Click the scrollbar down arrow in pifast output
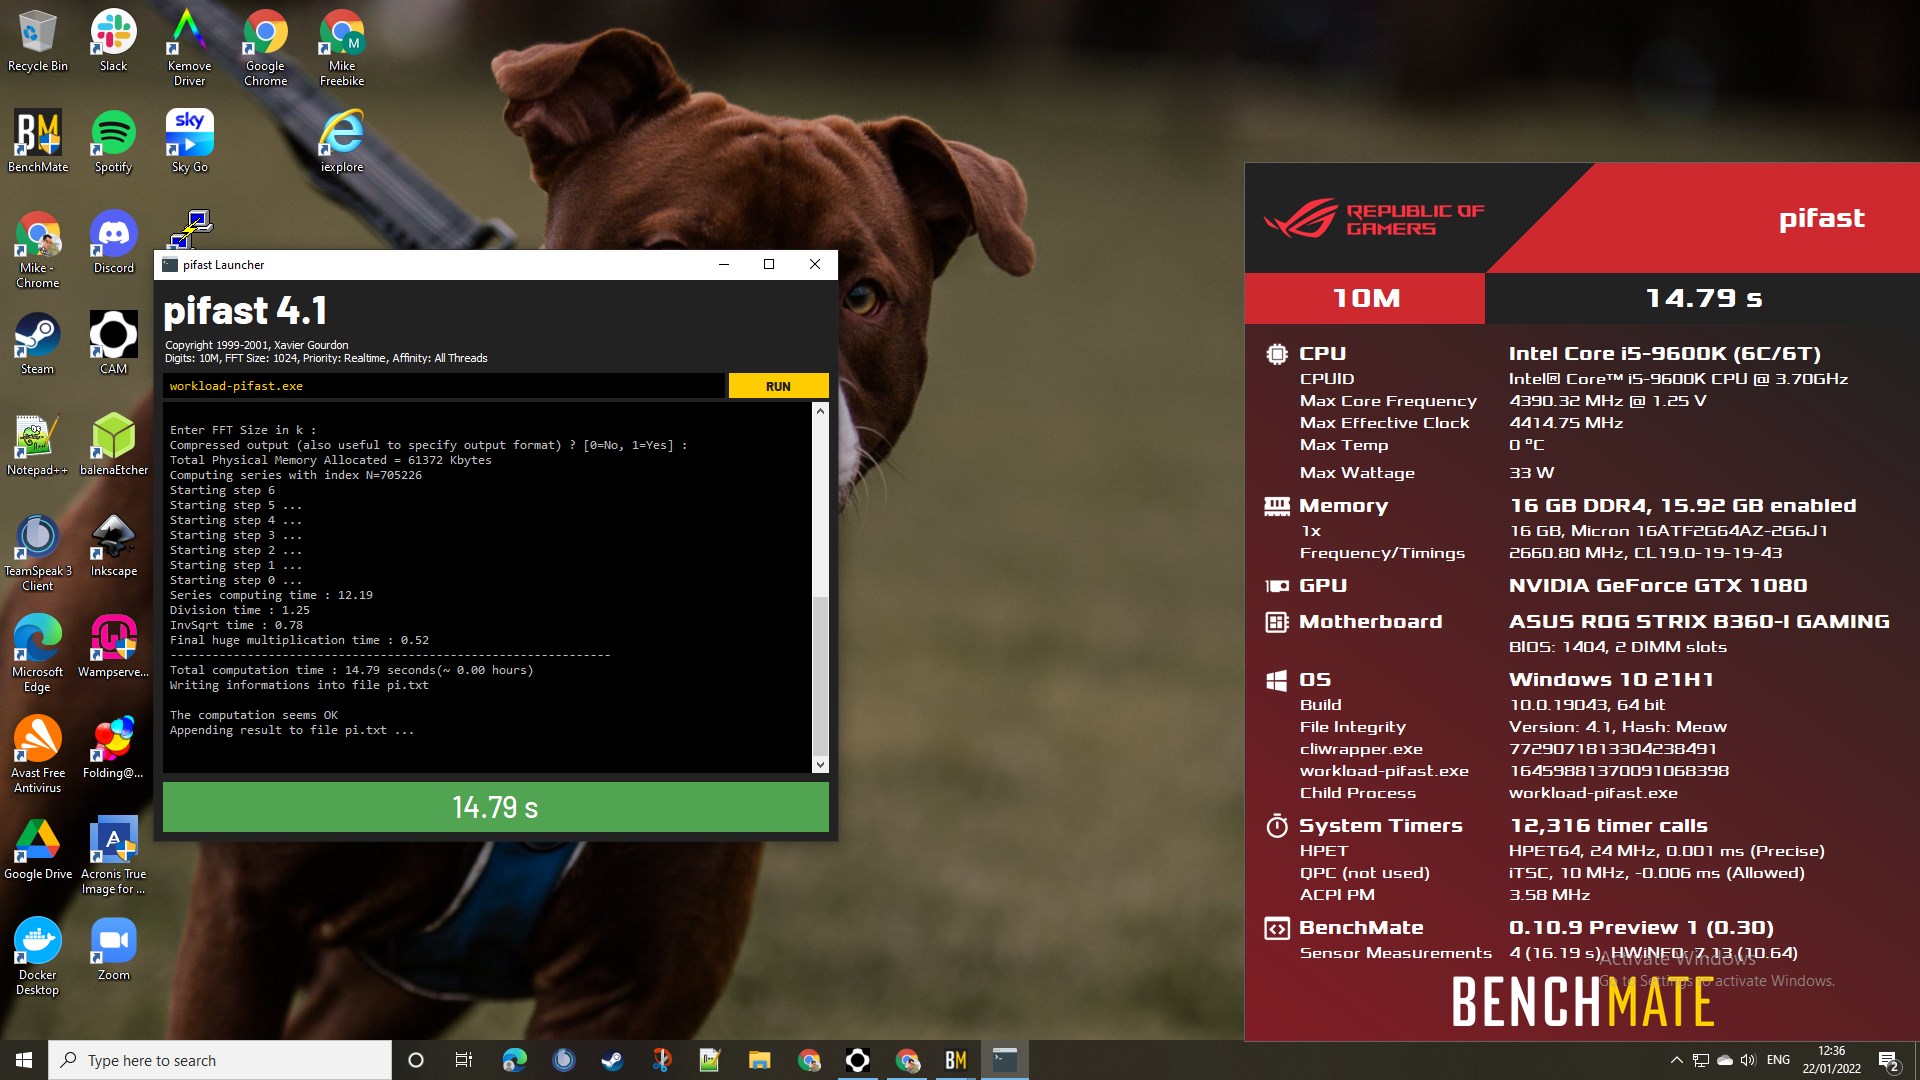 [820, 765]
